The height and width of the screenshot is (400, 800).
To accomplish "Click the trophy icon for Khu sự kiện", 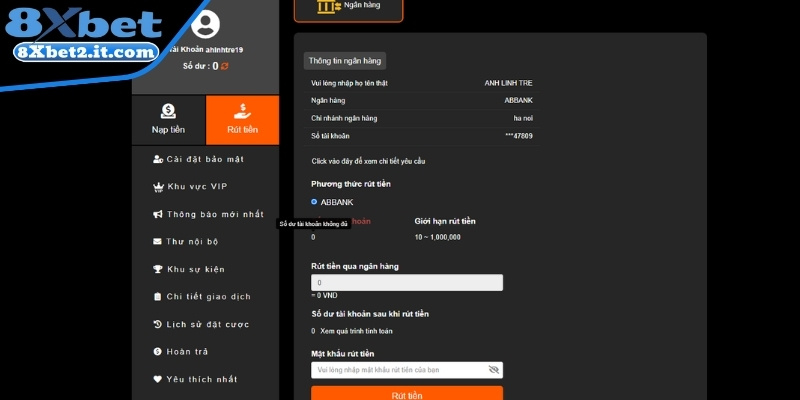I will [158, 269].
